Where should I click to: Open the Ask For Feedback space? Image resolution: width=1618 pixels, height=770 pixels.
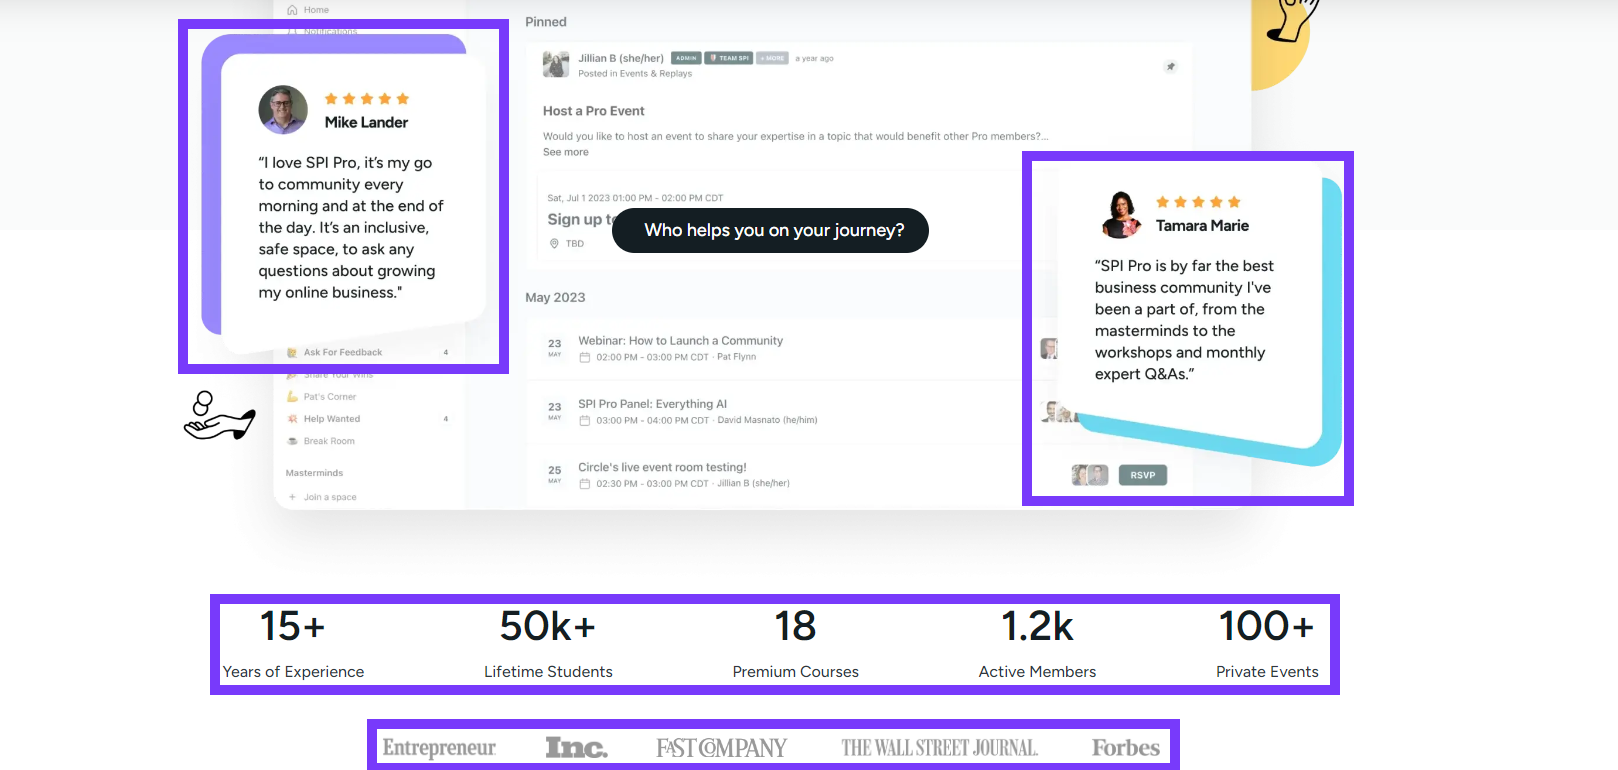pos(342,352)
